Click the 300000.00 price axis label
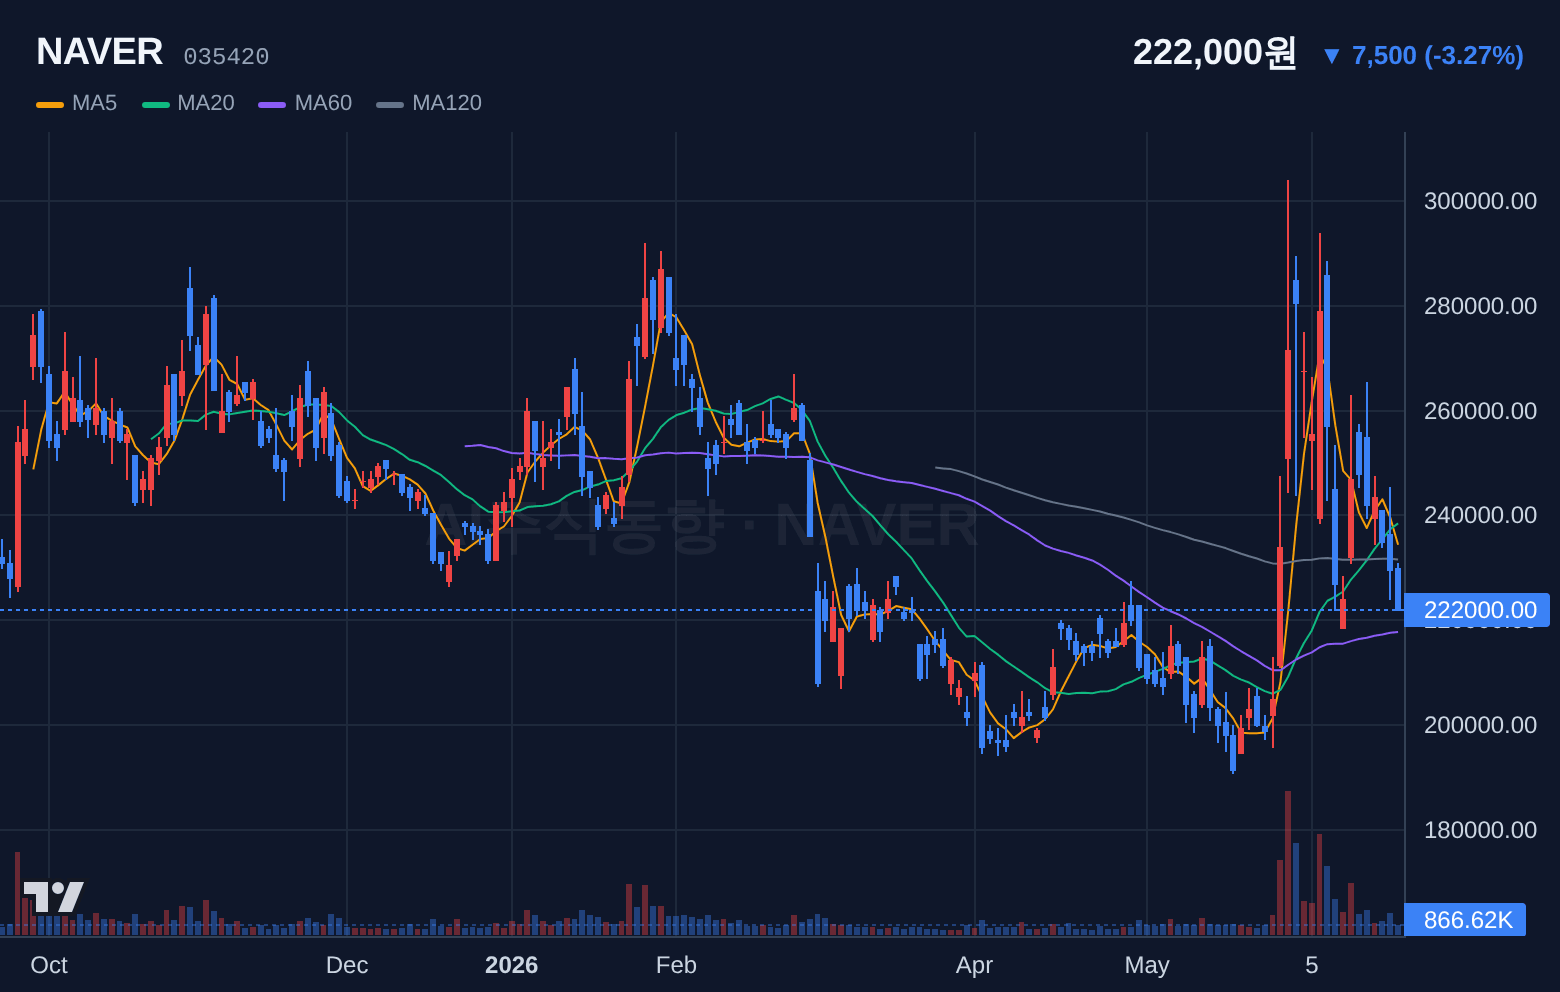The image size is (1560, 992). pos(1480,201)
